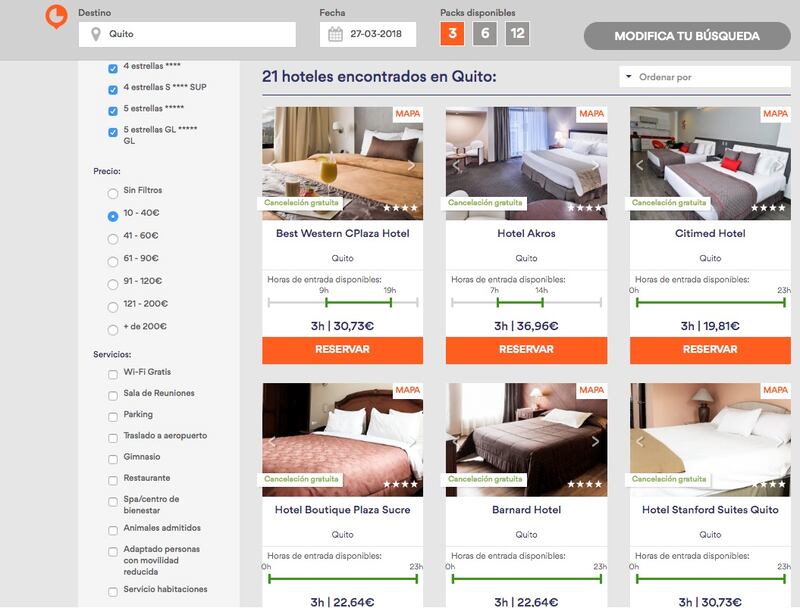The width and height of the screenshot is (800, 608).
Task: Select the 61 - 90€ price range
Action: [113, 262]
